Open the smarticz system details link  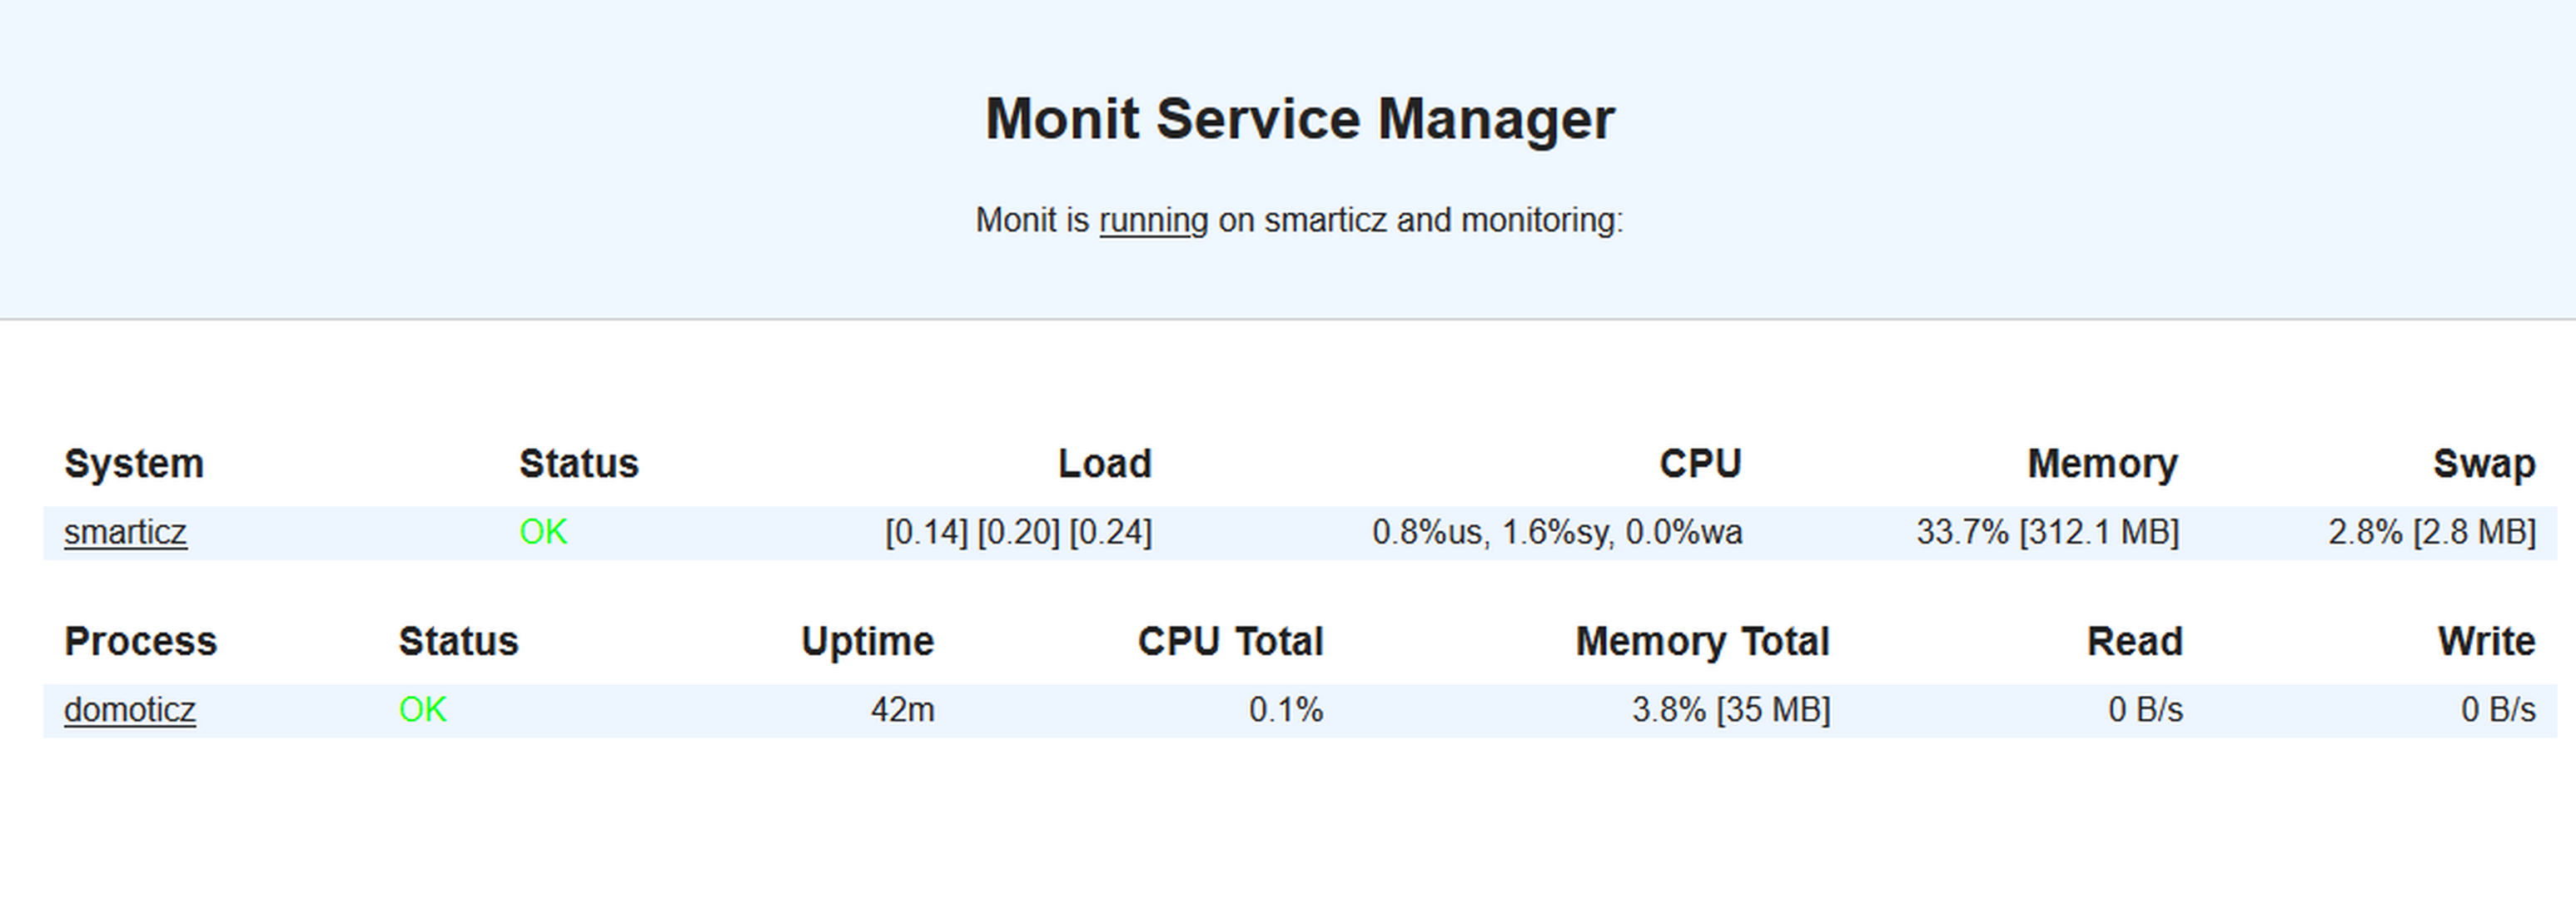click(125, 532)
